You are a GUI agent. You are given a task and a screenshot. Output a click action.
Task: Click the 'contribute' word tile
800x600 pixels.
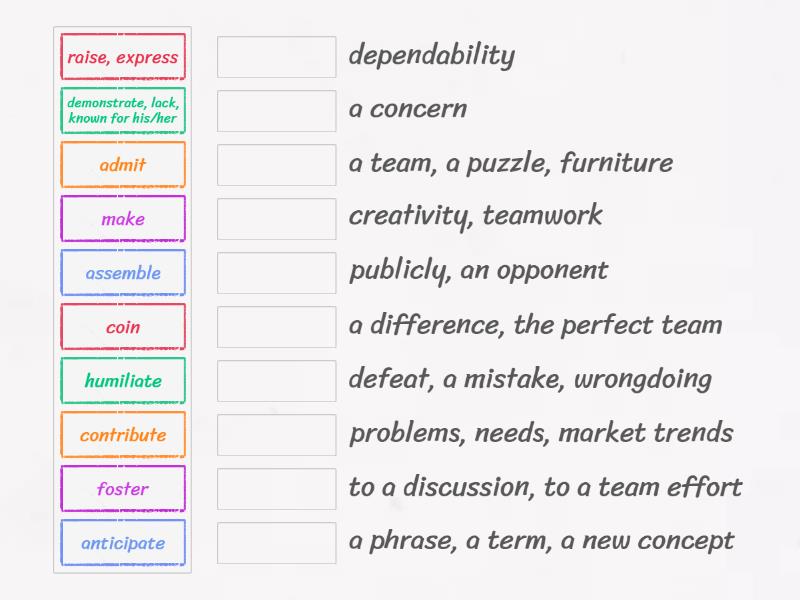pyautogui.click(x=122, y=435)
